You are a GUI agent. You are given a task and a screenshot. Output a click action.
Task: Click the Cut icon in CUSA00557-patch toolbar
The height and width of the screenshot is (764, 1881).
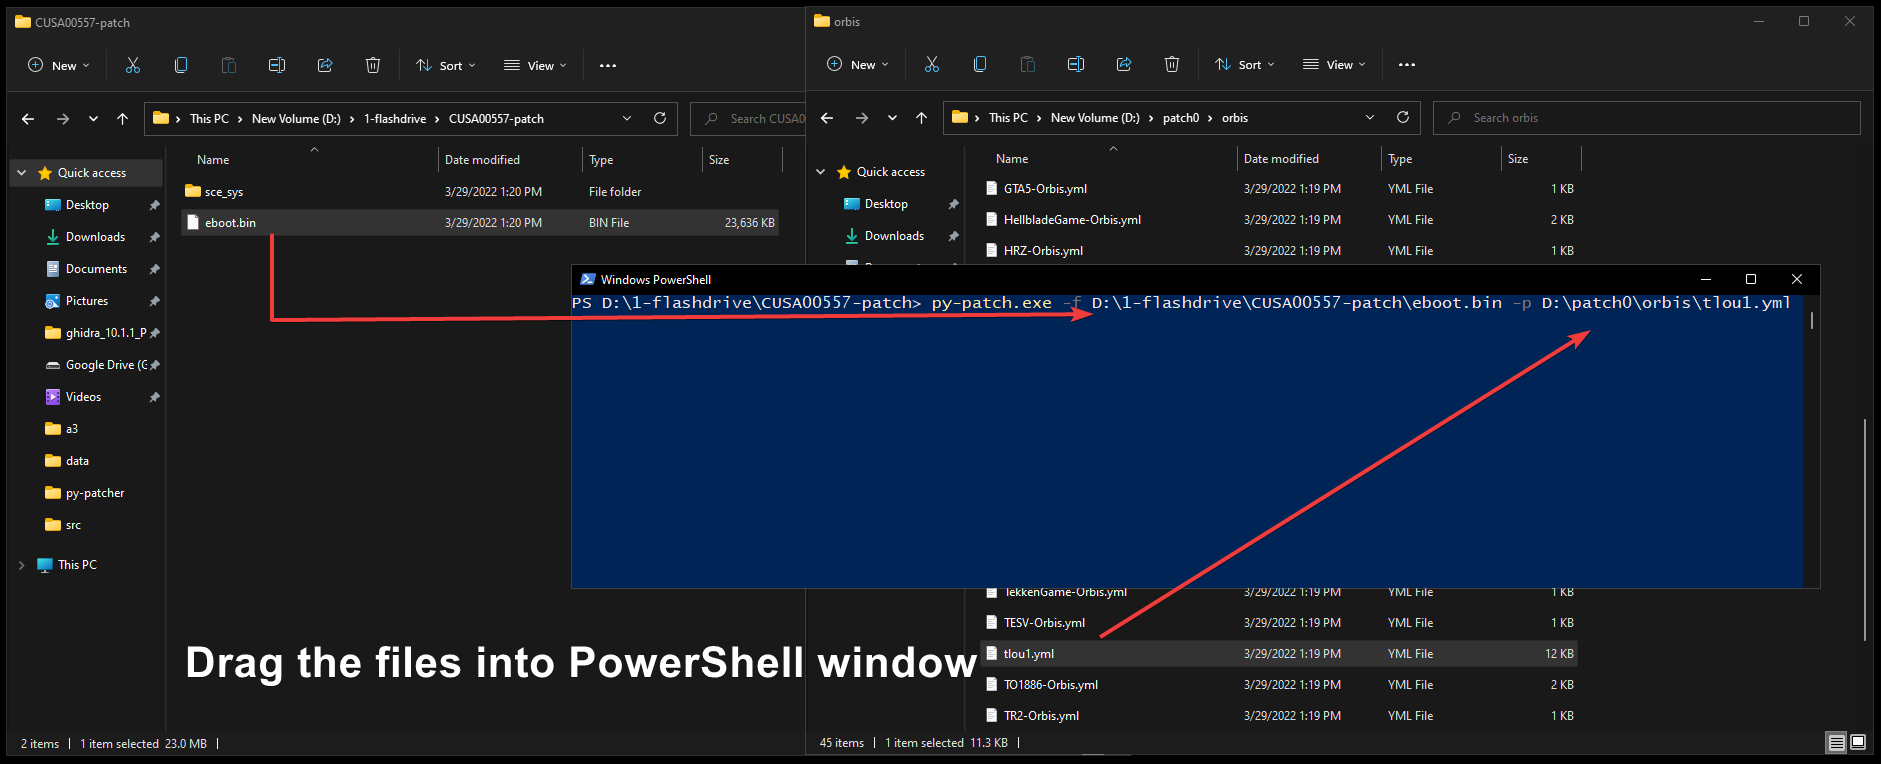[x=133, y=65]
